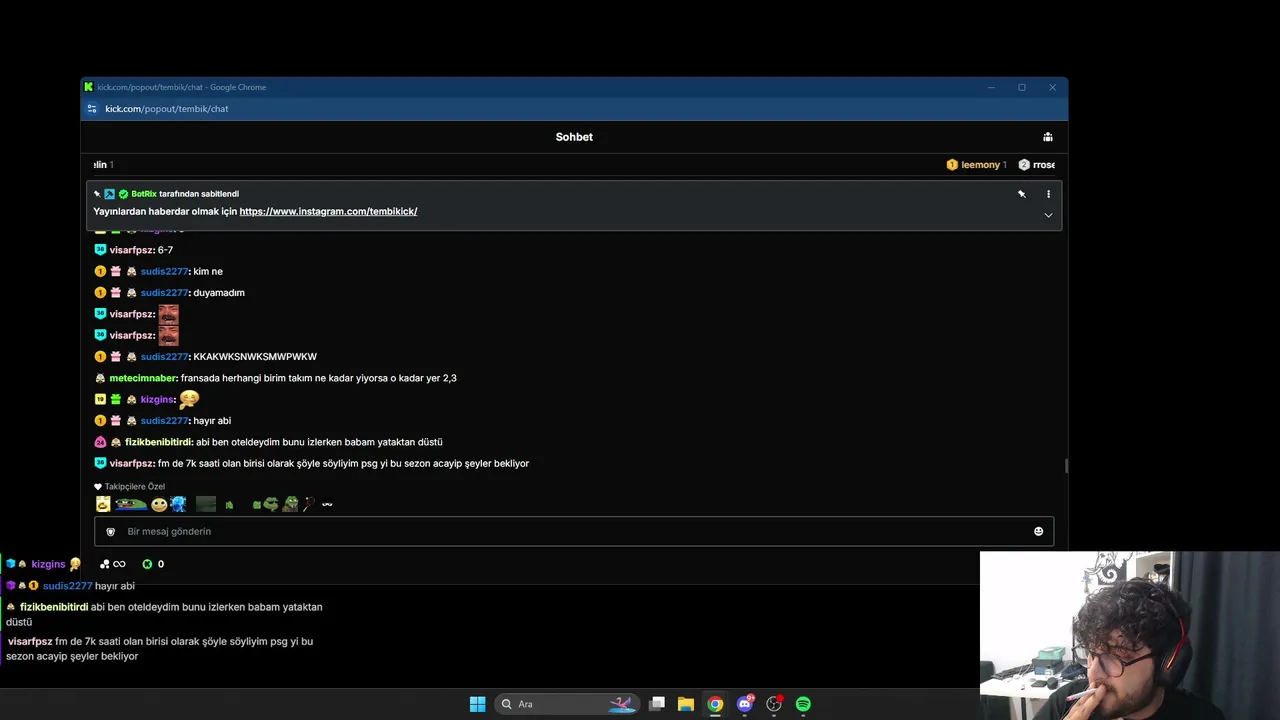Switch to Google Chrome on taskbar
This screenshot has height=720, width=1280.
coord(715,704)
